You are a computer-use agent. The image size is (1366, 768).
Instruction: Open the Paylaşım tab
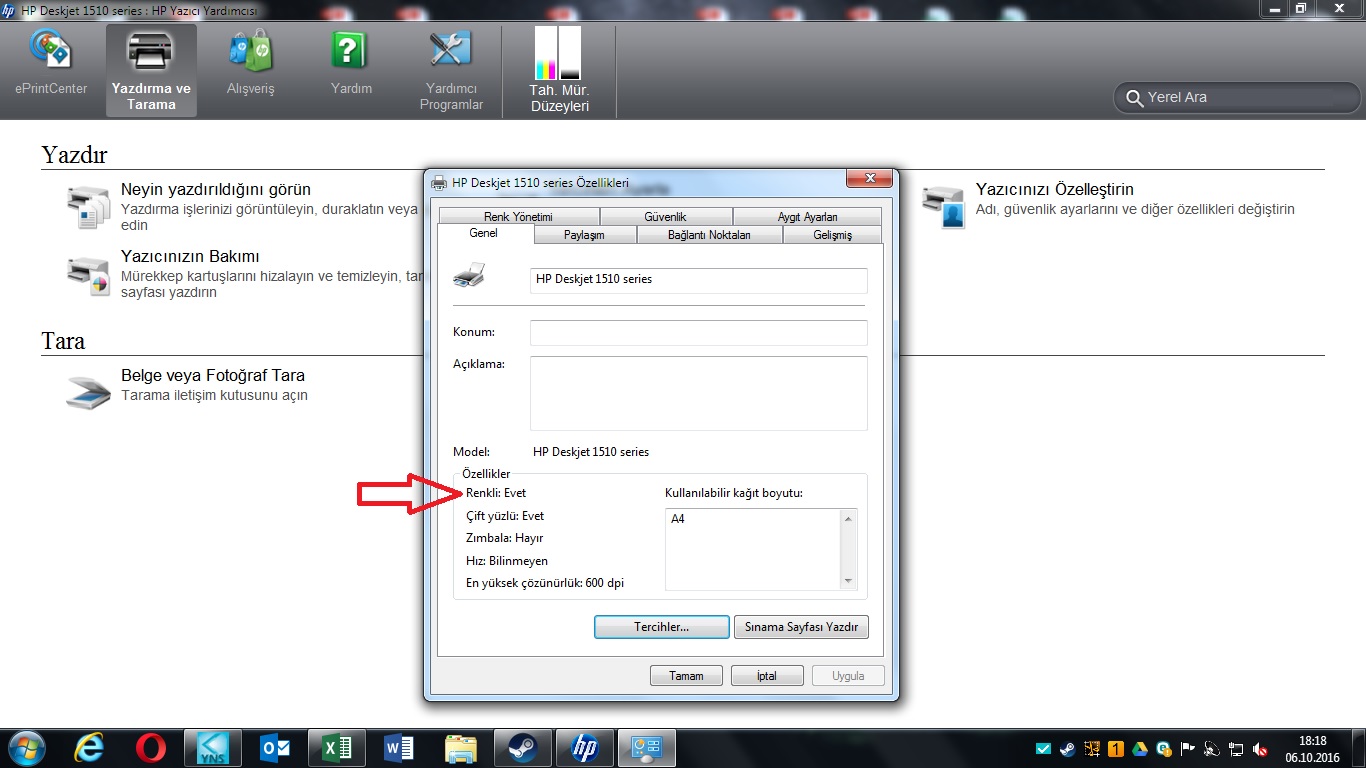[584, 235]
